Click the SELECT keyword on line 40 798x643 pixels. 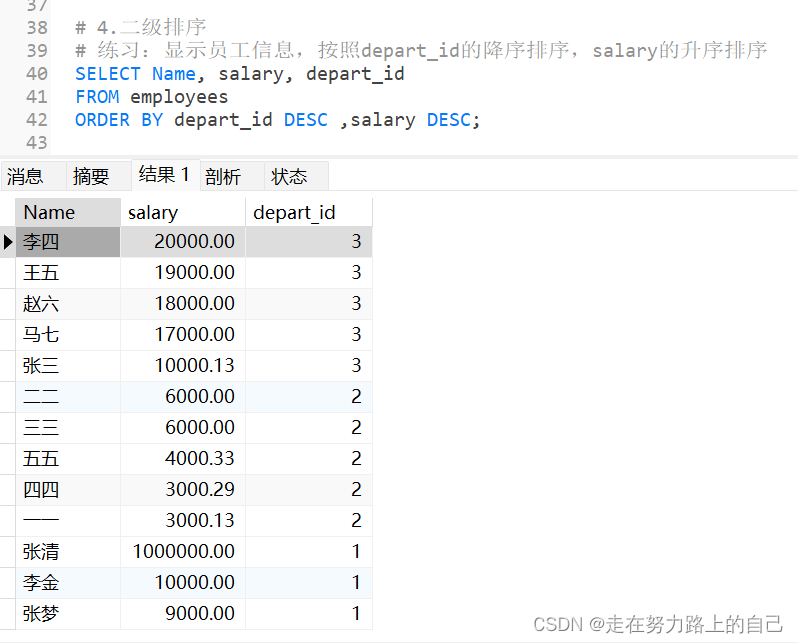[x=107, y=74]
